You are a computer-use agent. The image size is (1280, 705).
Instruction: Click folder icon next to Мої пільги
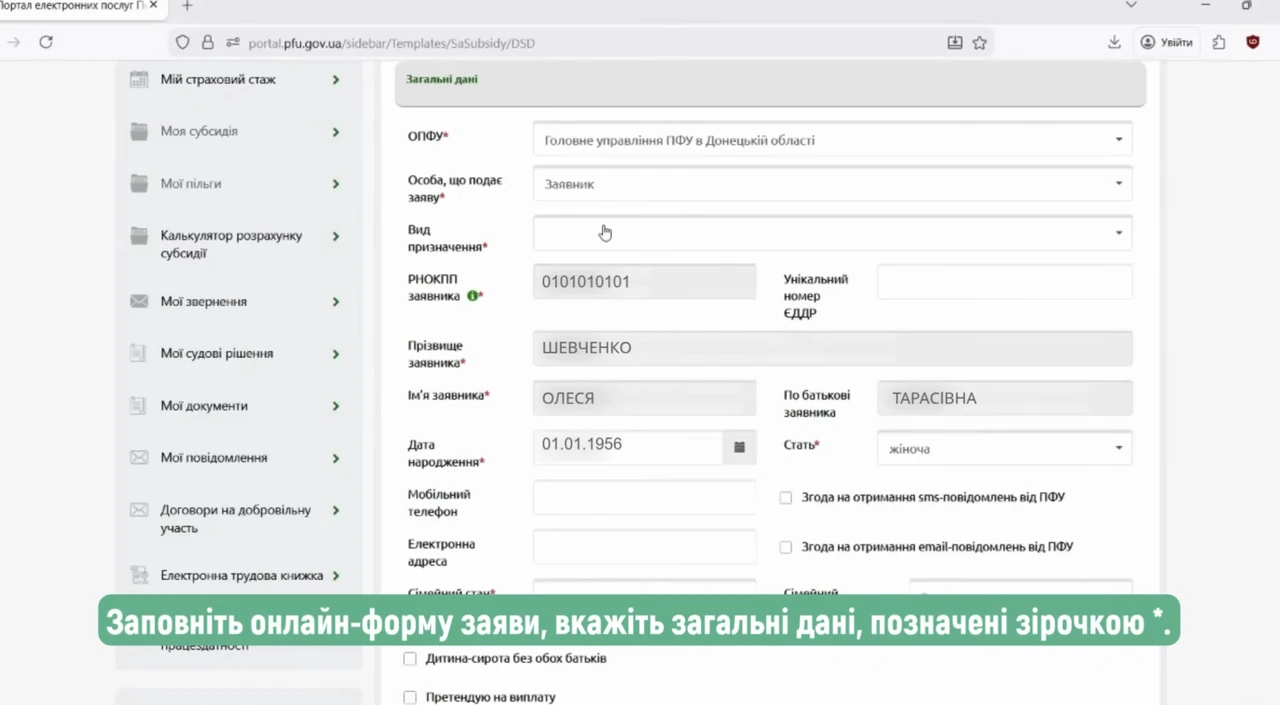139,184
